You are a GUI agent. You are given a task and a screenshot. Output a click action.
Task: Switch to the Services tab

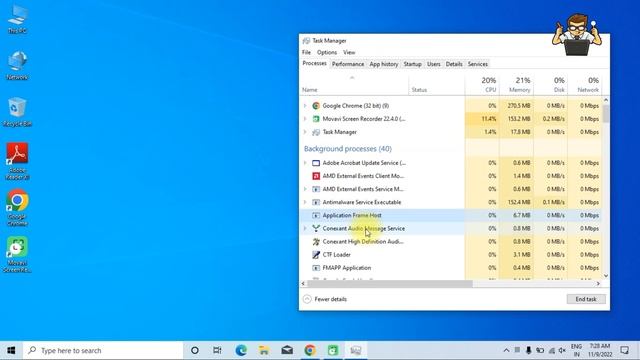[x=478, y=64]
